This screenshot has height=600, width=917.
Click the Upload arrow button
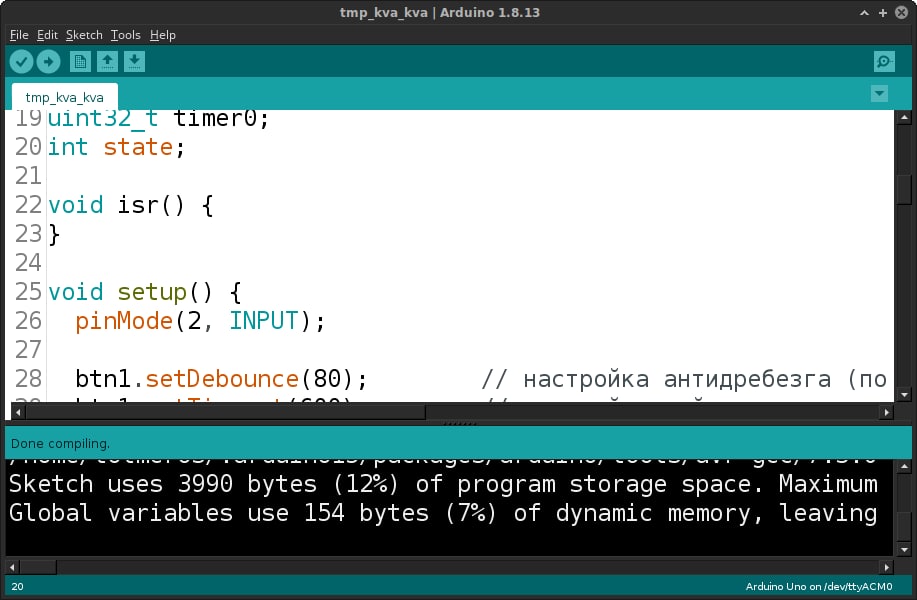49,61
